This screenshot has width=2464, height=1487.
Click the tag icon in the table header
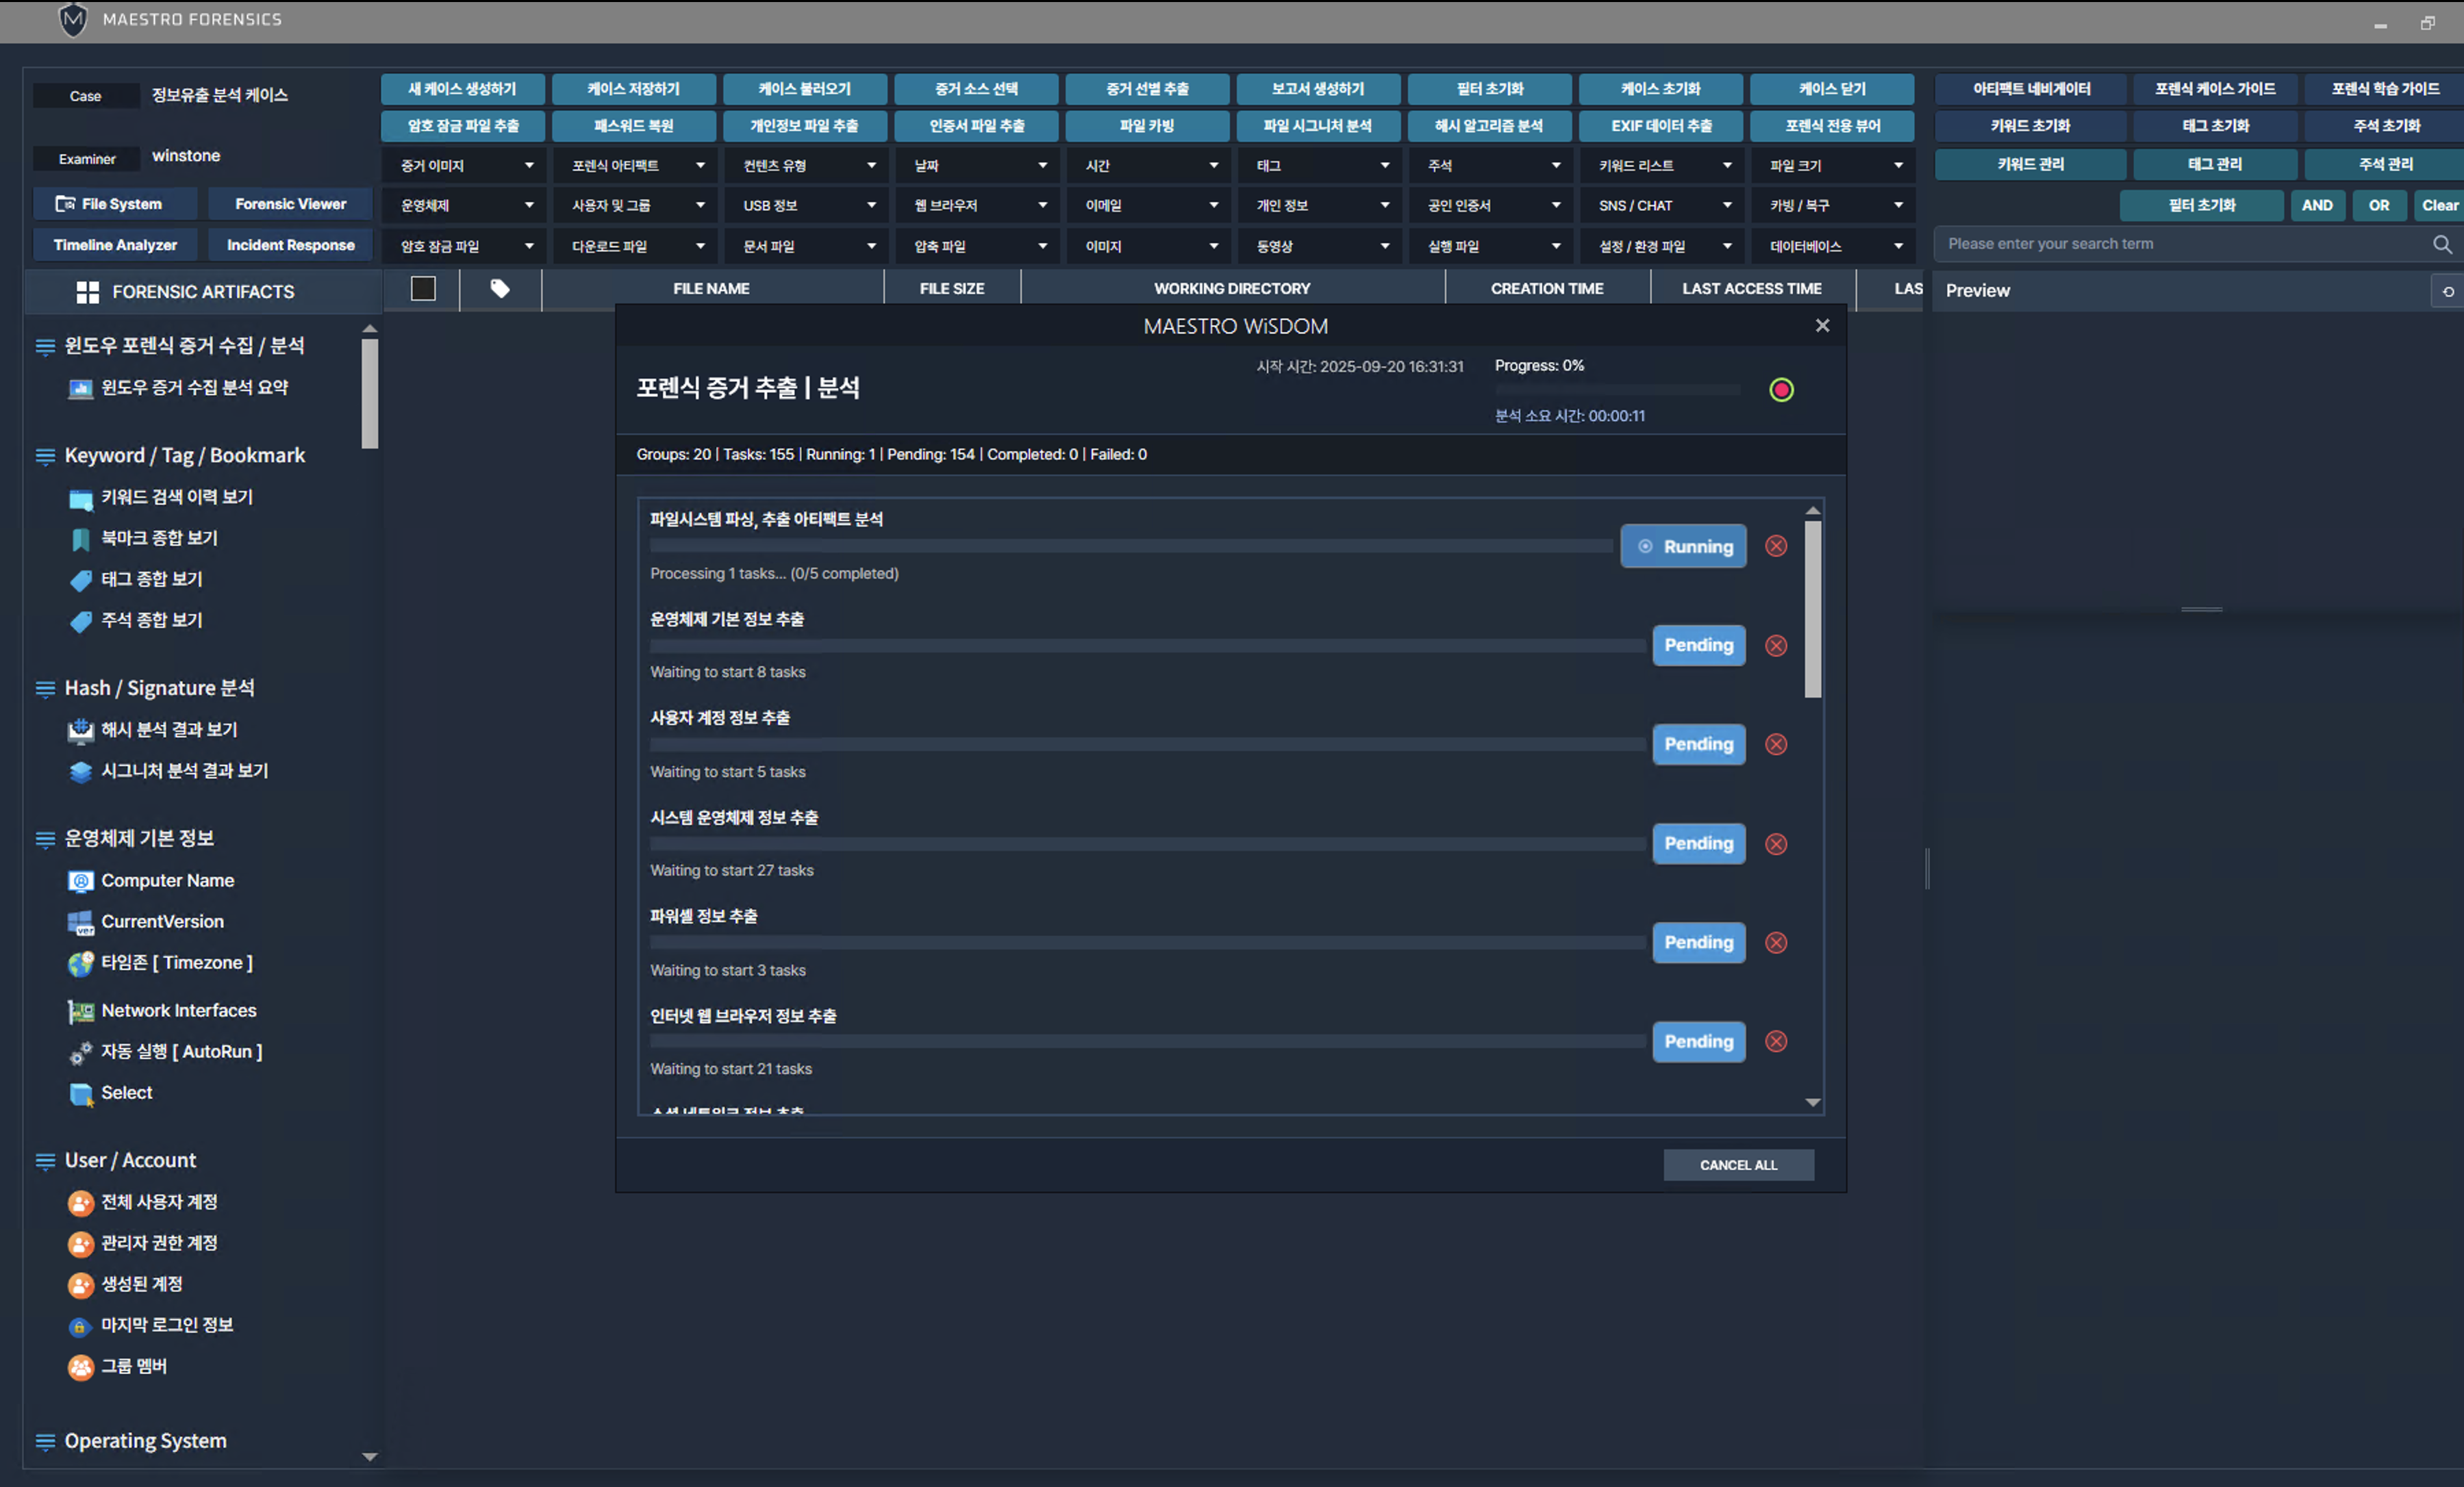[x=500, y=289]
